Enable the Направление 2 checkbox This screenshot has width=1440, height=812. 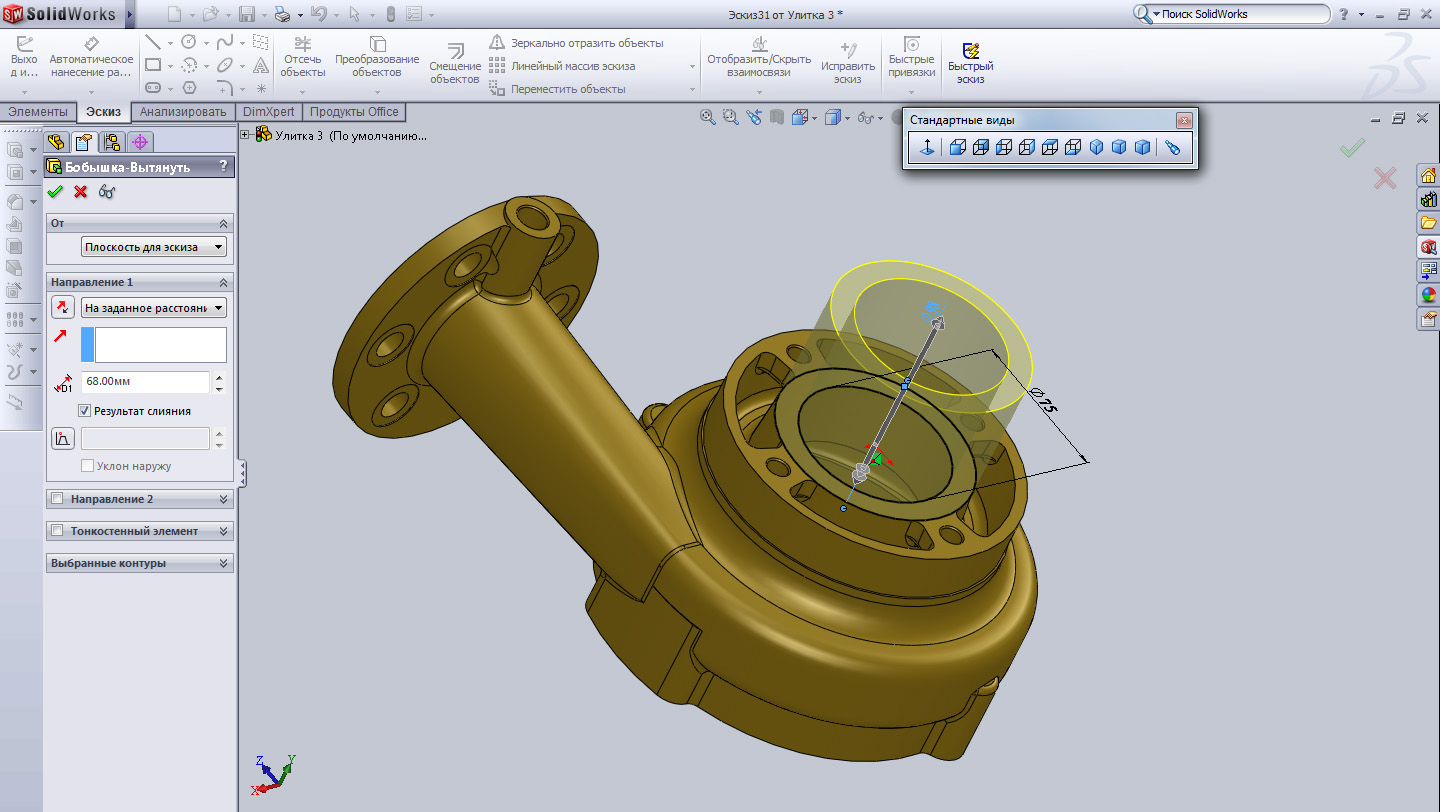57,499
